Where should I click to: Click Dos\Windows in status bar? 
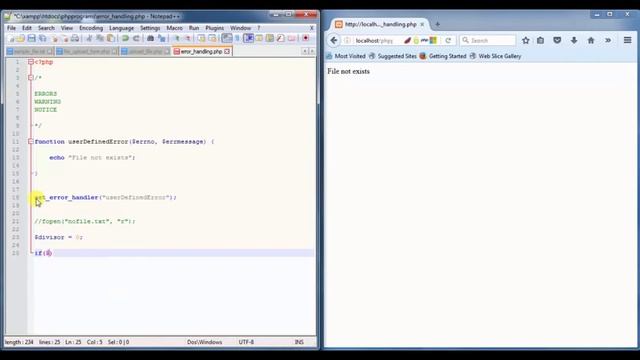[204, 342]
